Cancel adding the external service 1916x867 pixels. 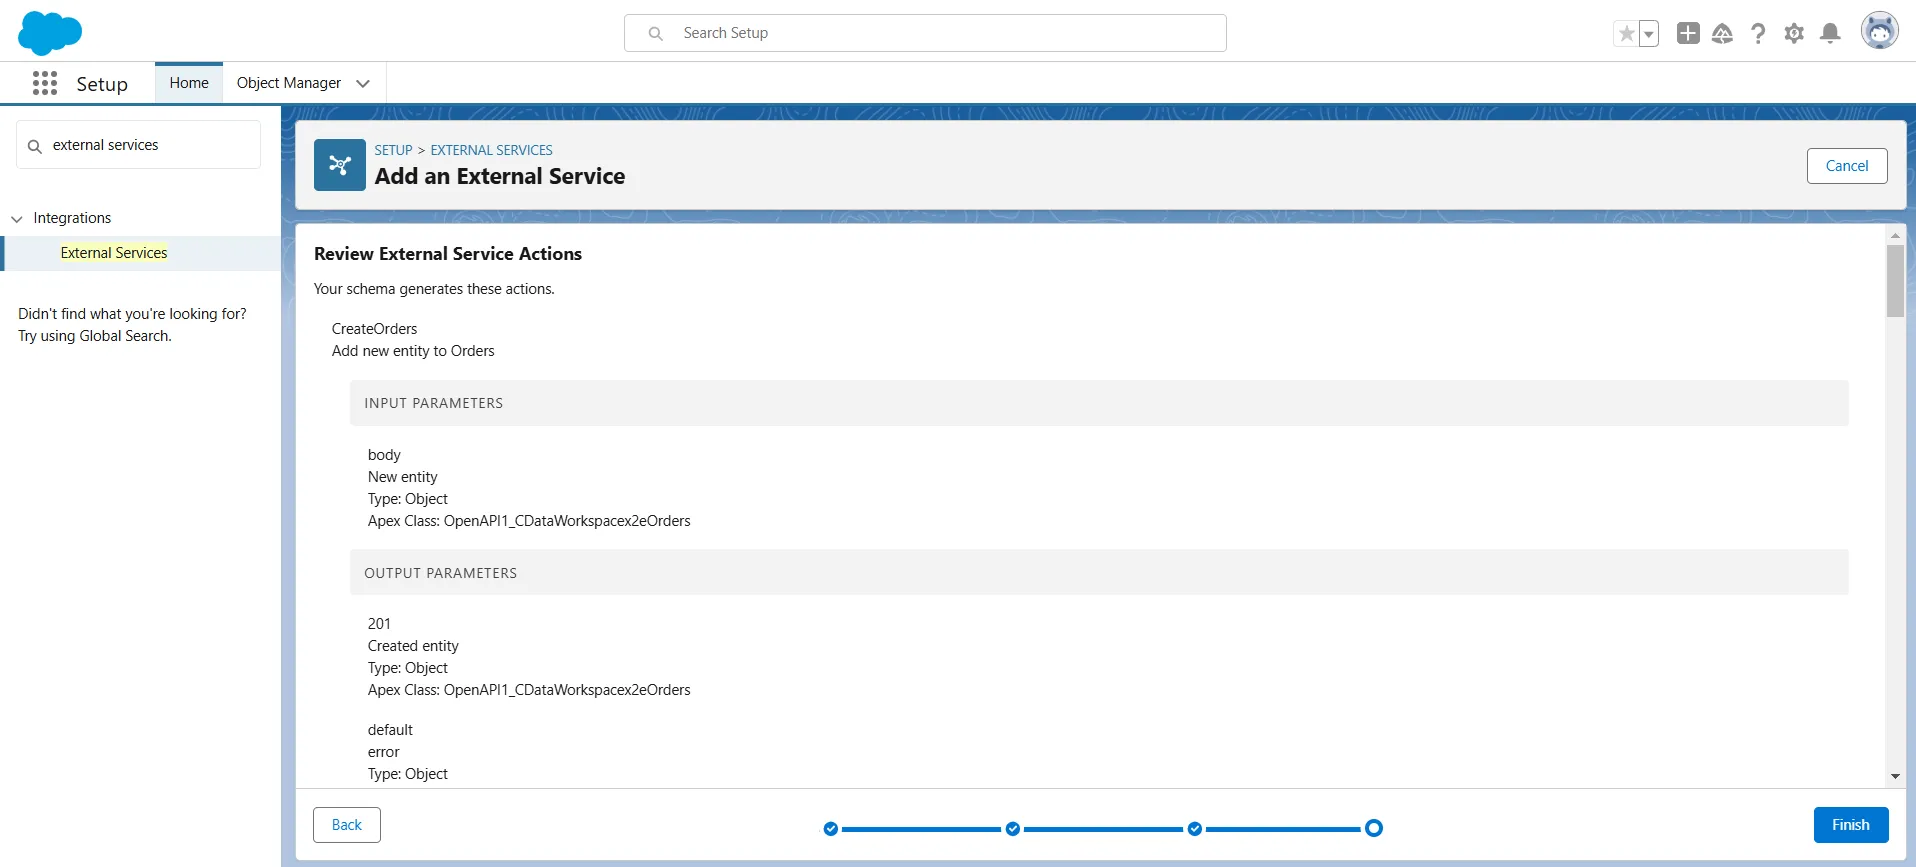pyautogui.click(x=1846, y=166)
